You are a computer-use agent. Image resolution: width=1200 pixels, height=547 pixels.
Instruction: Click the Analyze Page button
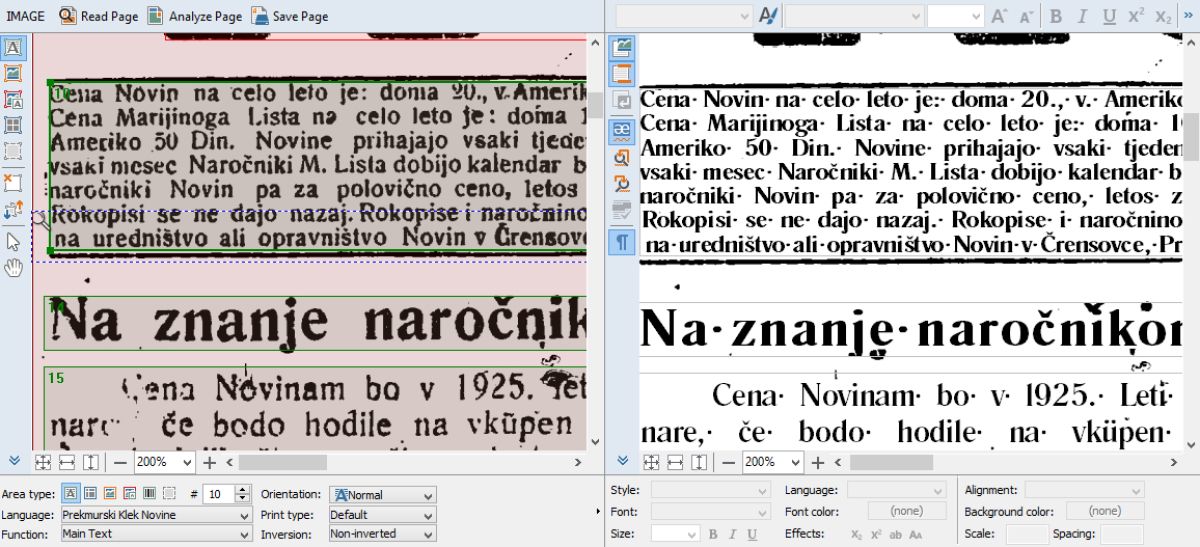pyautogui.click(x=195, y=16)
